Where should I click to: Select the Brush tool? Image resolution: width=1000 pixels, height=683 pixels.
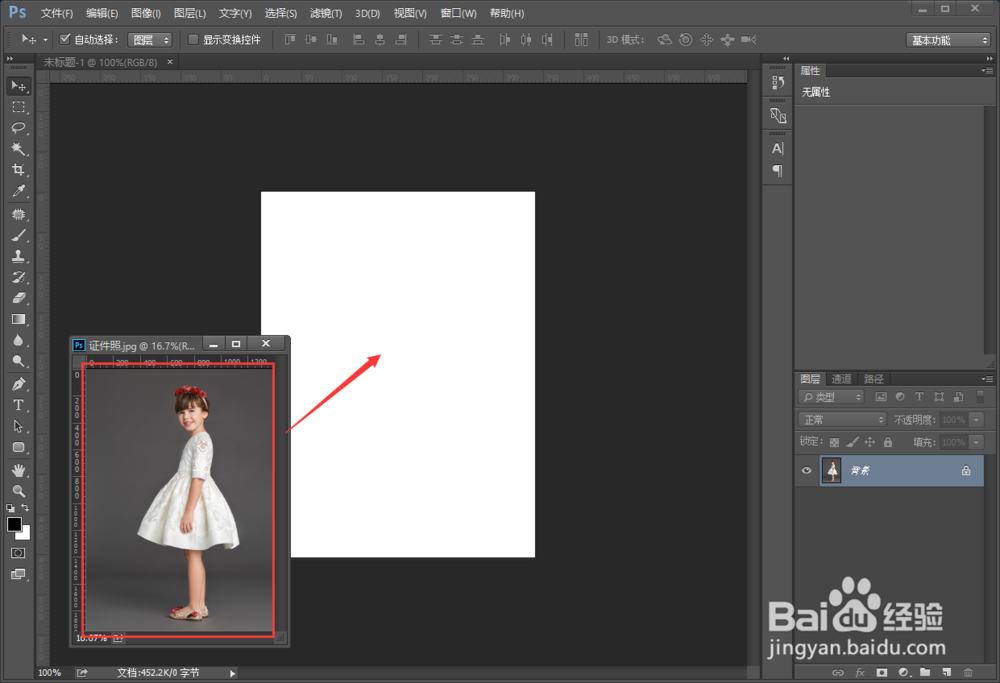[18, 235]
